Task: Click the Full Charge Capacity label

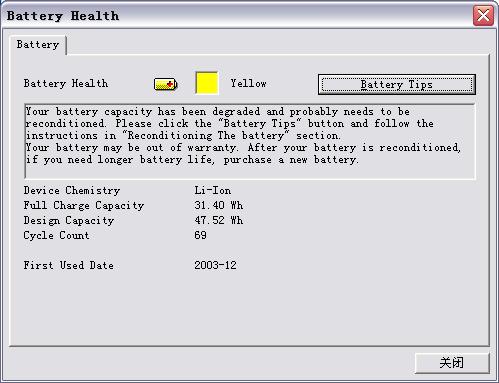Action: 84,206
